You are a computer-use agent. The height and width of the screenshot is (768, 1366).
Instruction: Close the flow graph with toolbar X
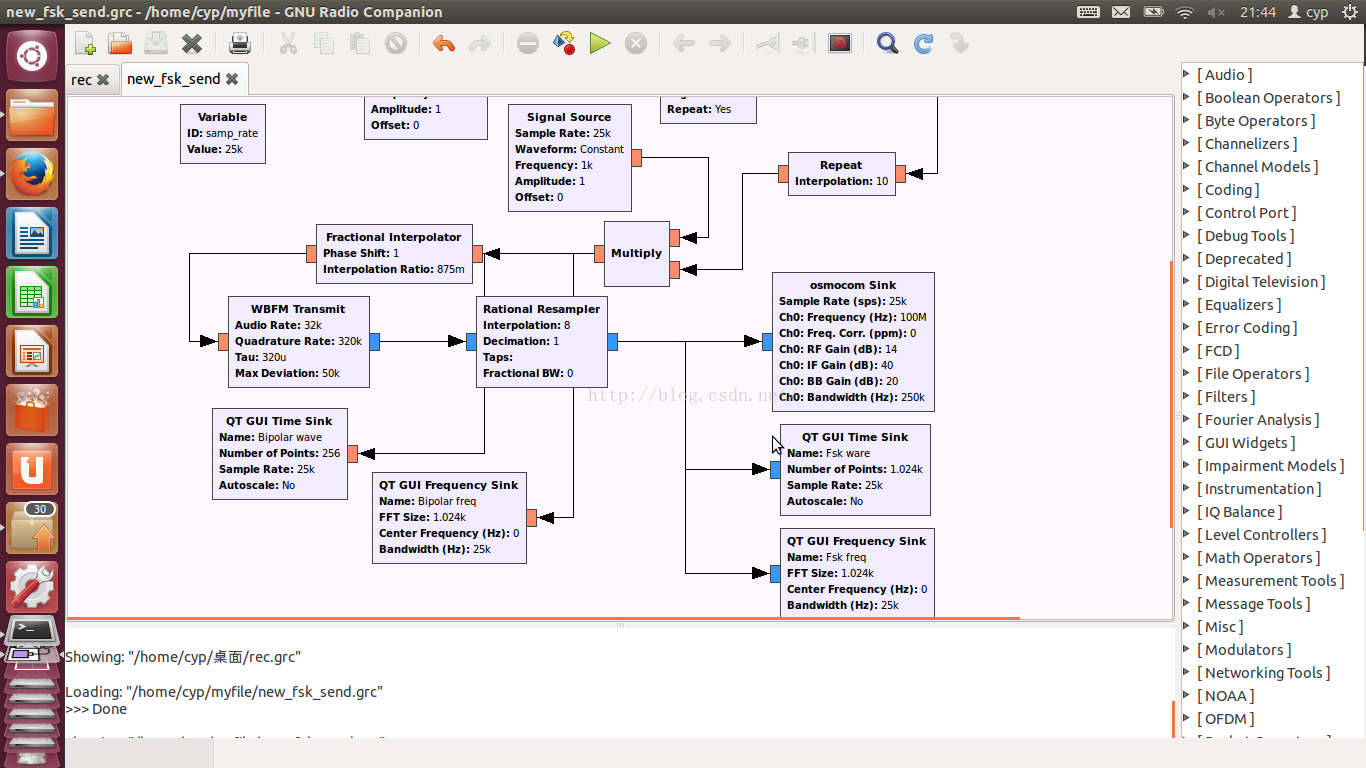click(x=192, y=43)
